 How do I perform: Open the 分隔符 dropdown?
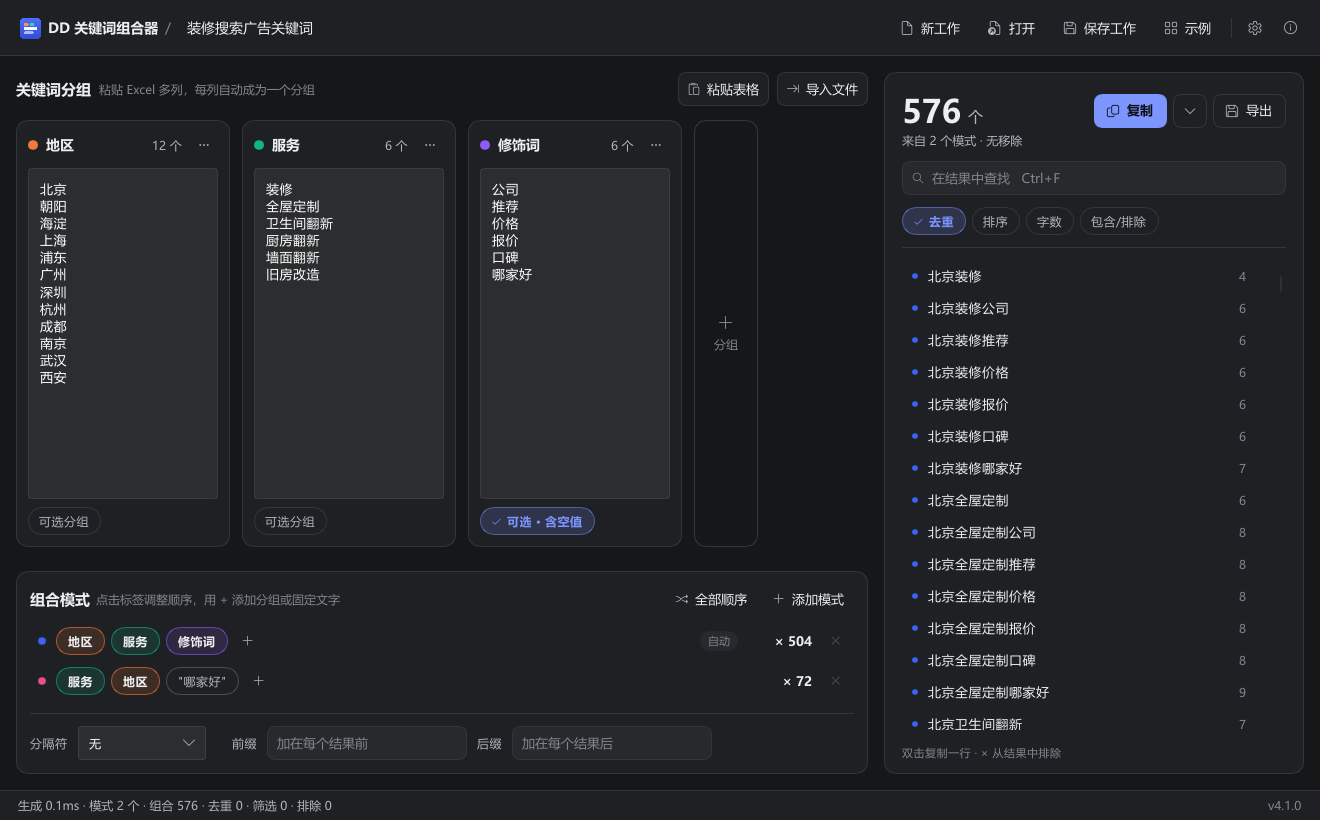tap(142, 743)
